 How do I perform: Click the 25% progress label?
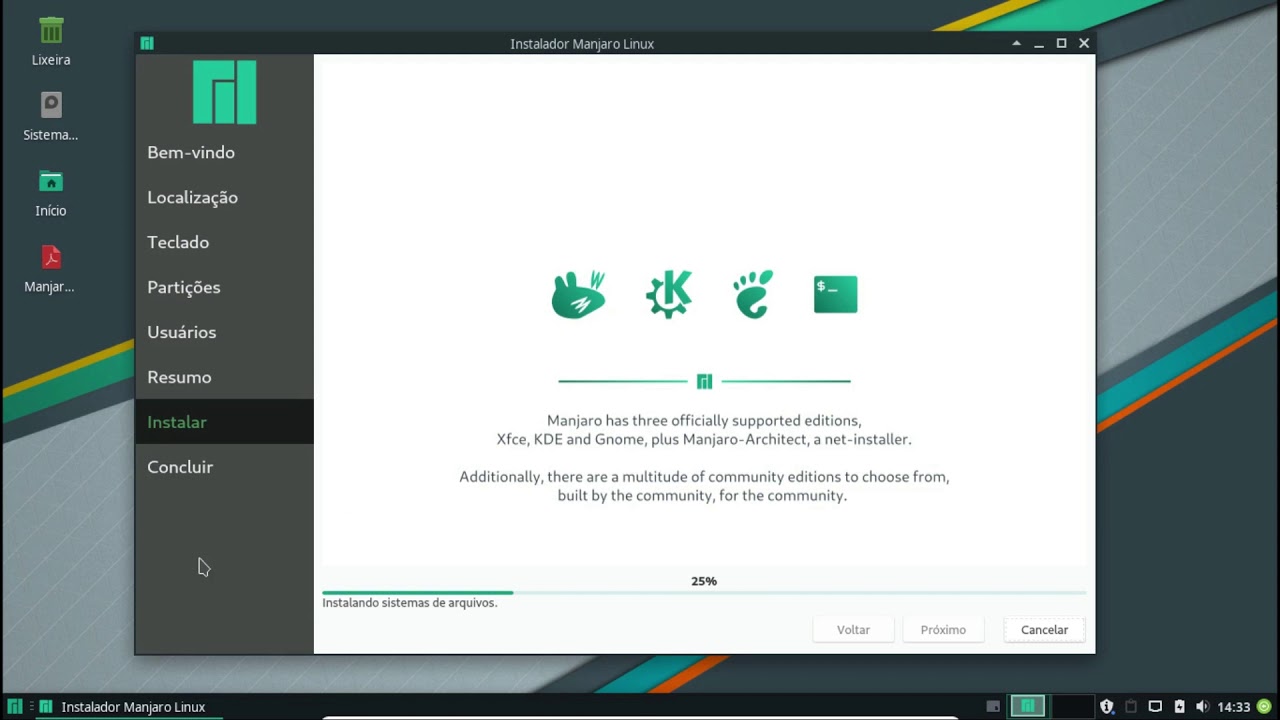[704, 581]
